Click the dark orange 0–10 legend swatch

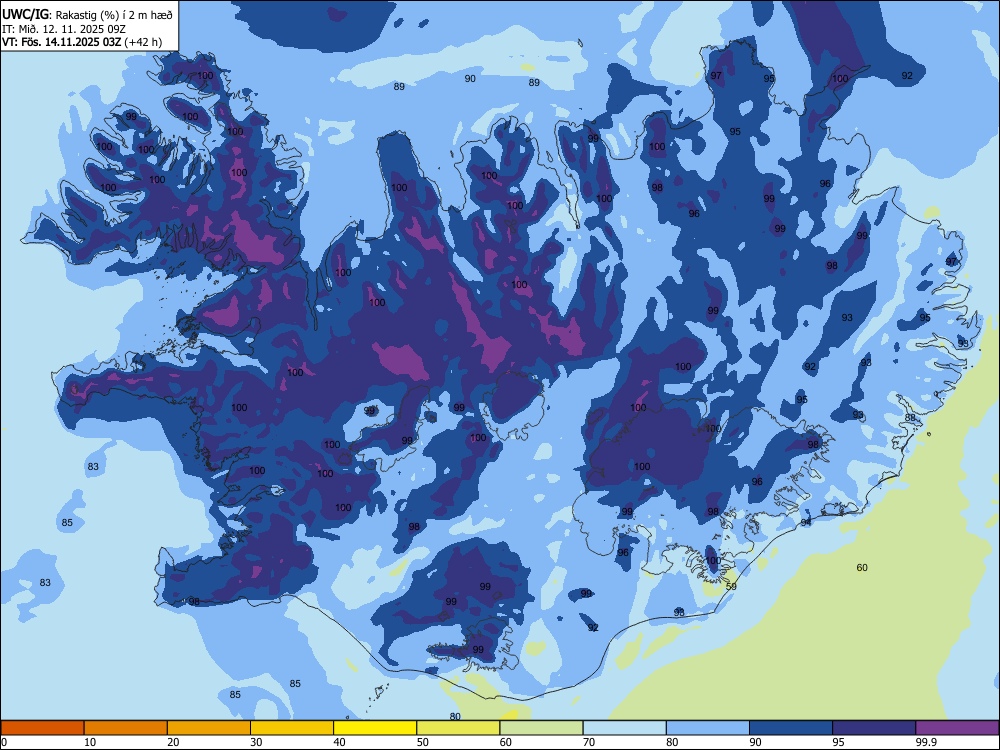pos(42,728)
